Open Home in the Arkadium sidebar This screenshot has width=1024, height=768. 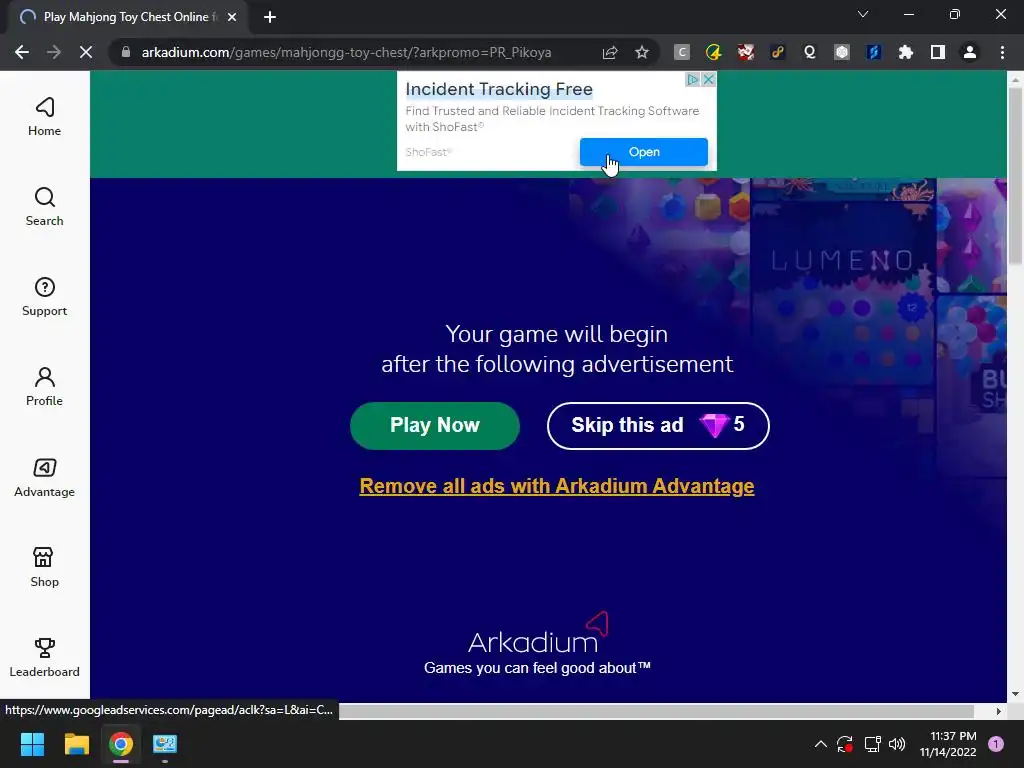[x=44, y=117]
